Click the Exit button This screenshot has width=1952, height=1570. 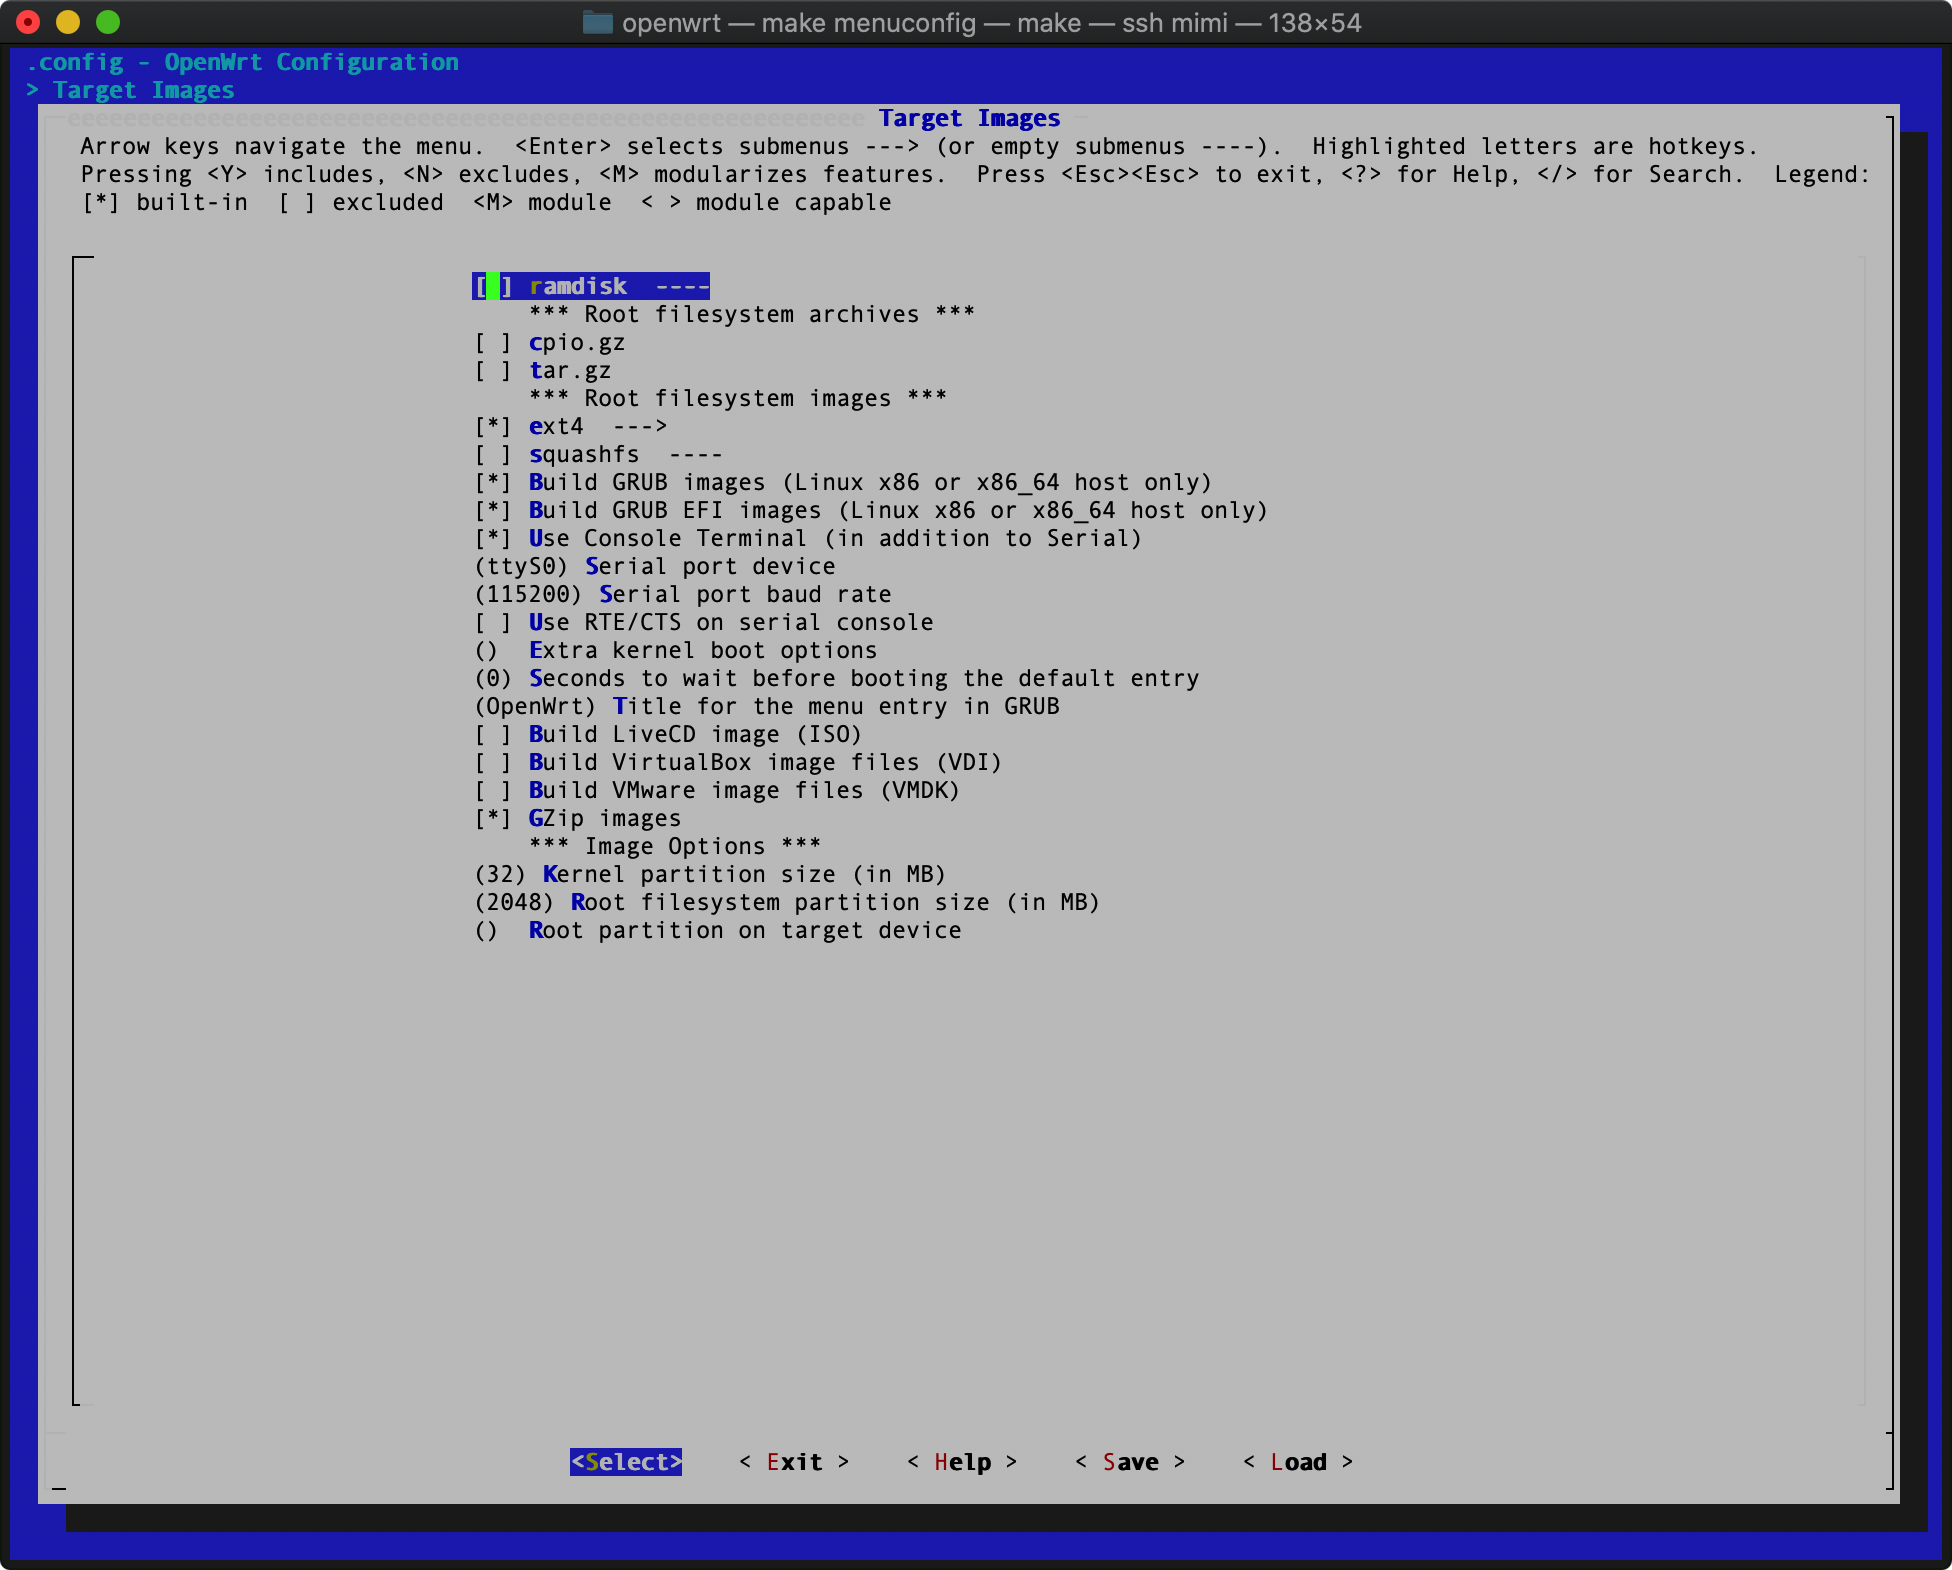794,1462
